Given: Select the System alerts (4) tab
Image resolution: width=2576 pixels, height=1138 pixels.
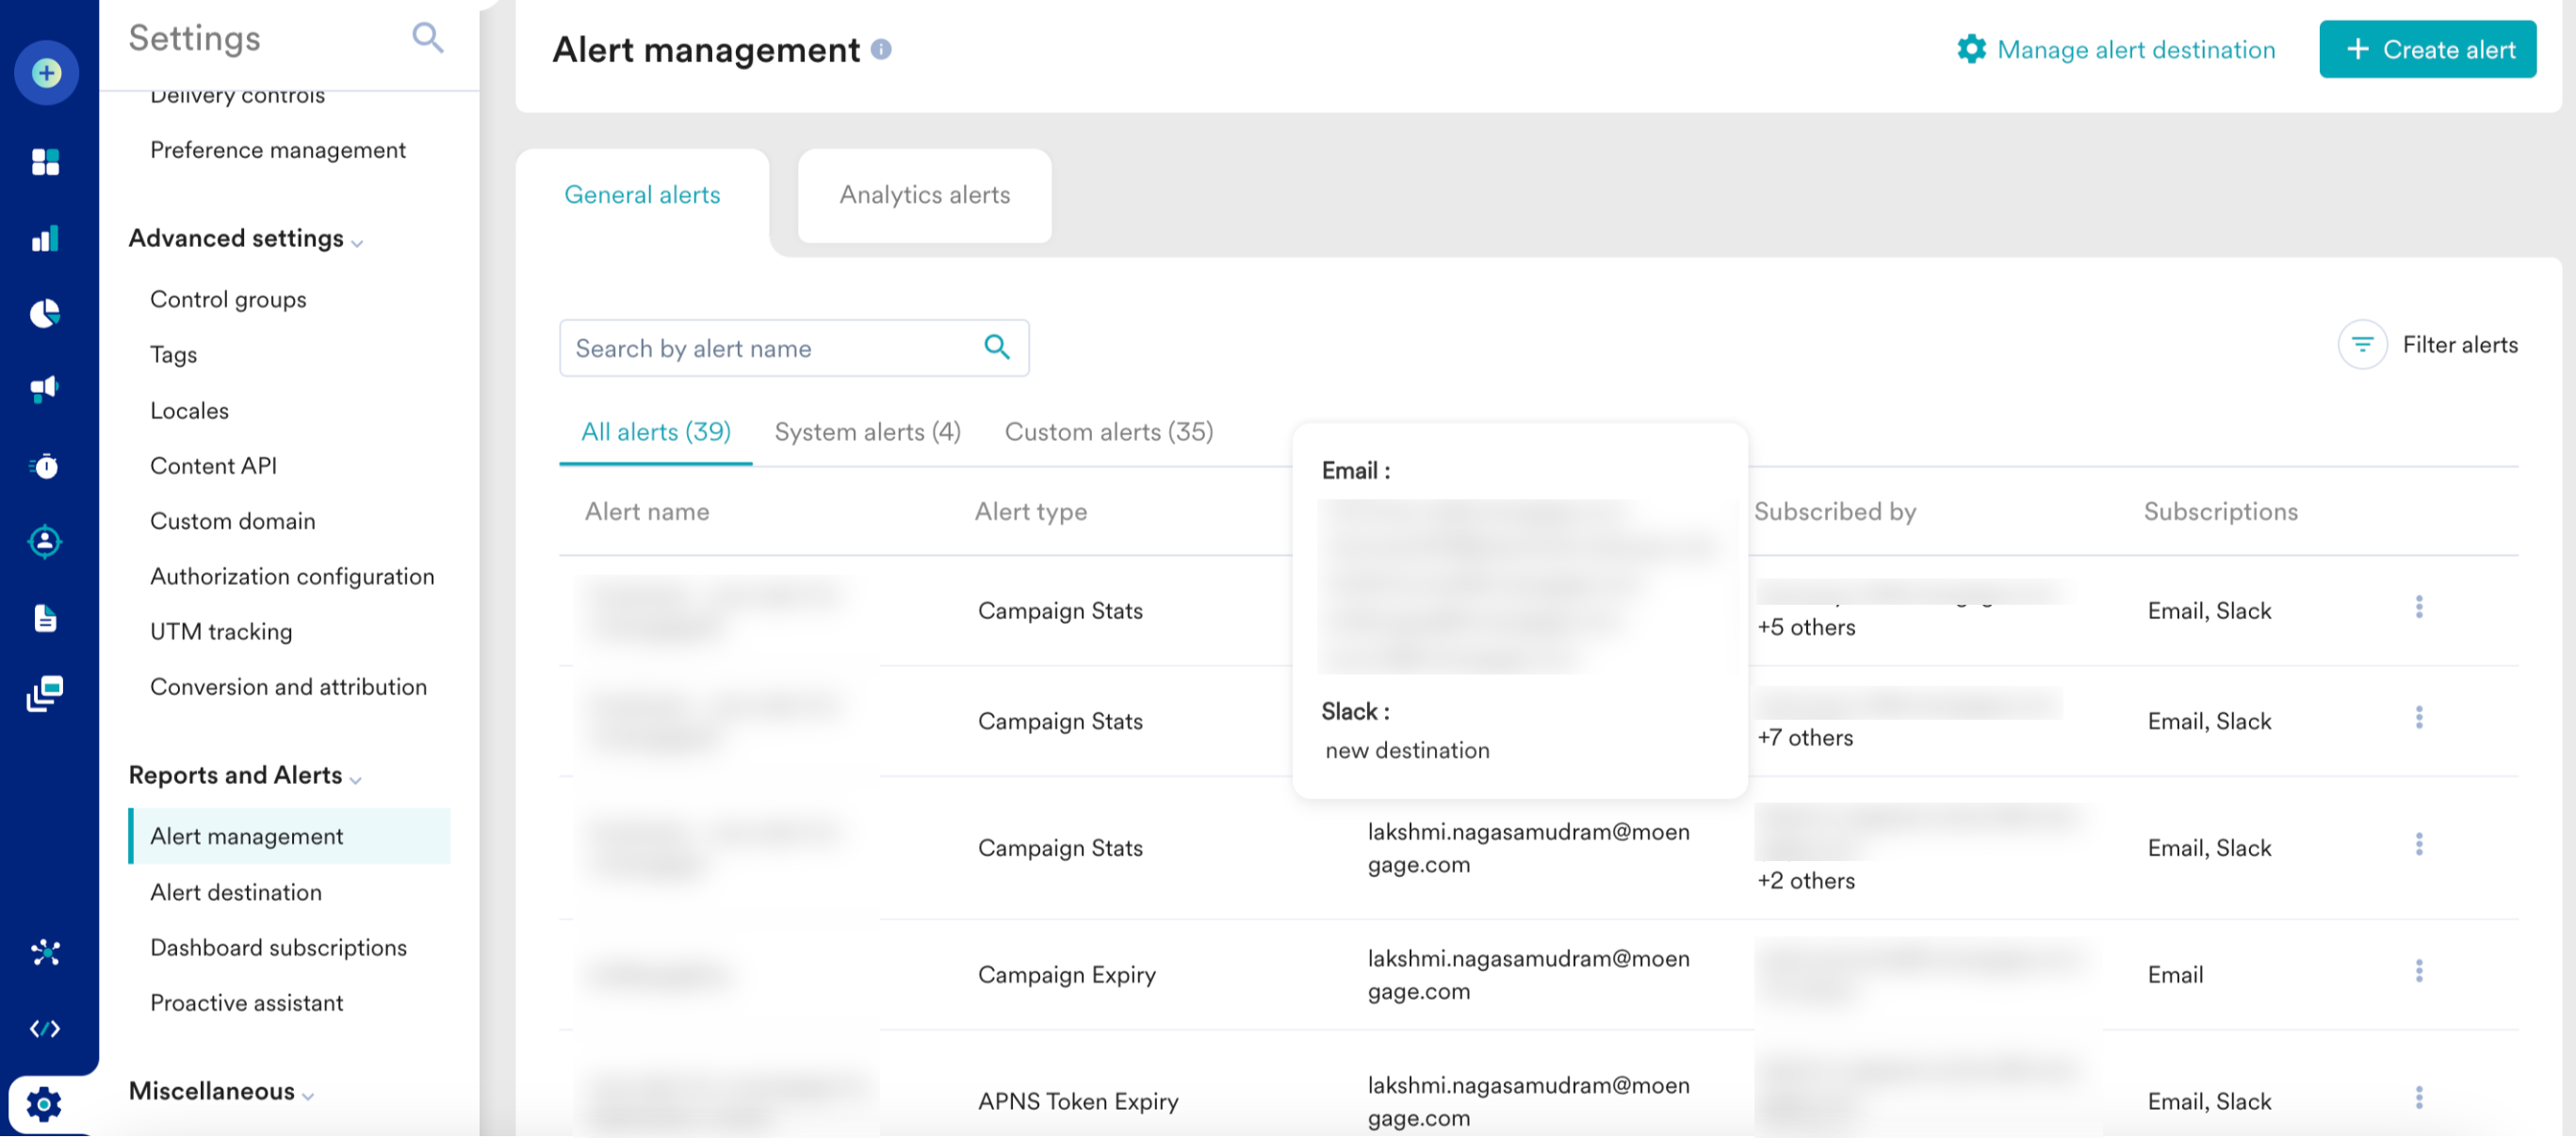Looking at the screenshot, I should coord(867,432).
